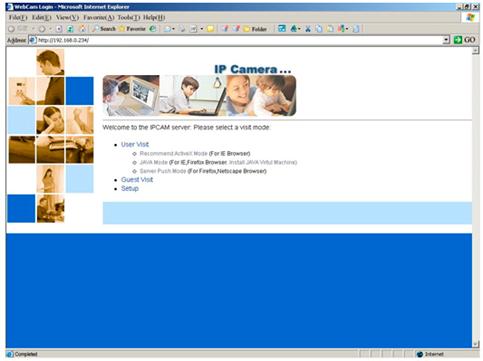483x361 pixels.
Task: Select the Recommend ActiveX Mode link
Action: [173, 153]
